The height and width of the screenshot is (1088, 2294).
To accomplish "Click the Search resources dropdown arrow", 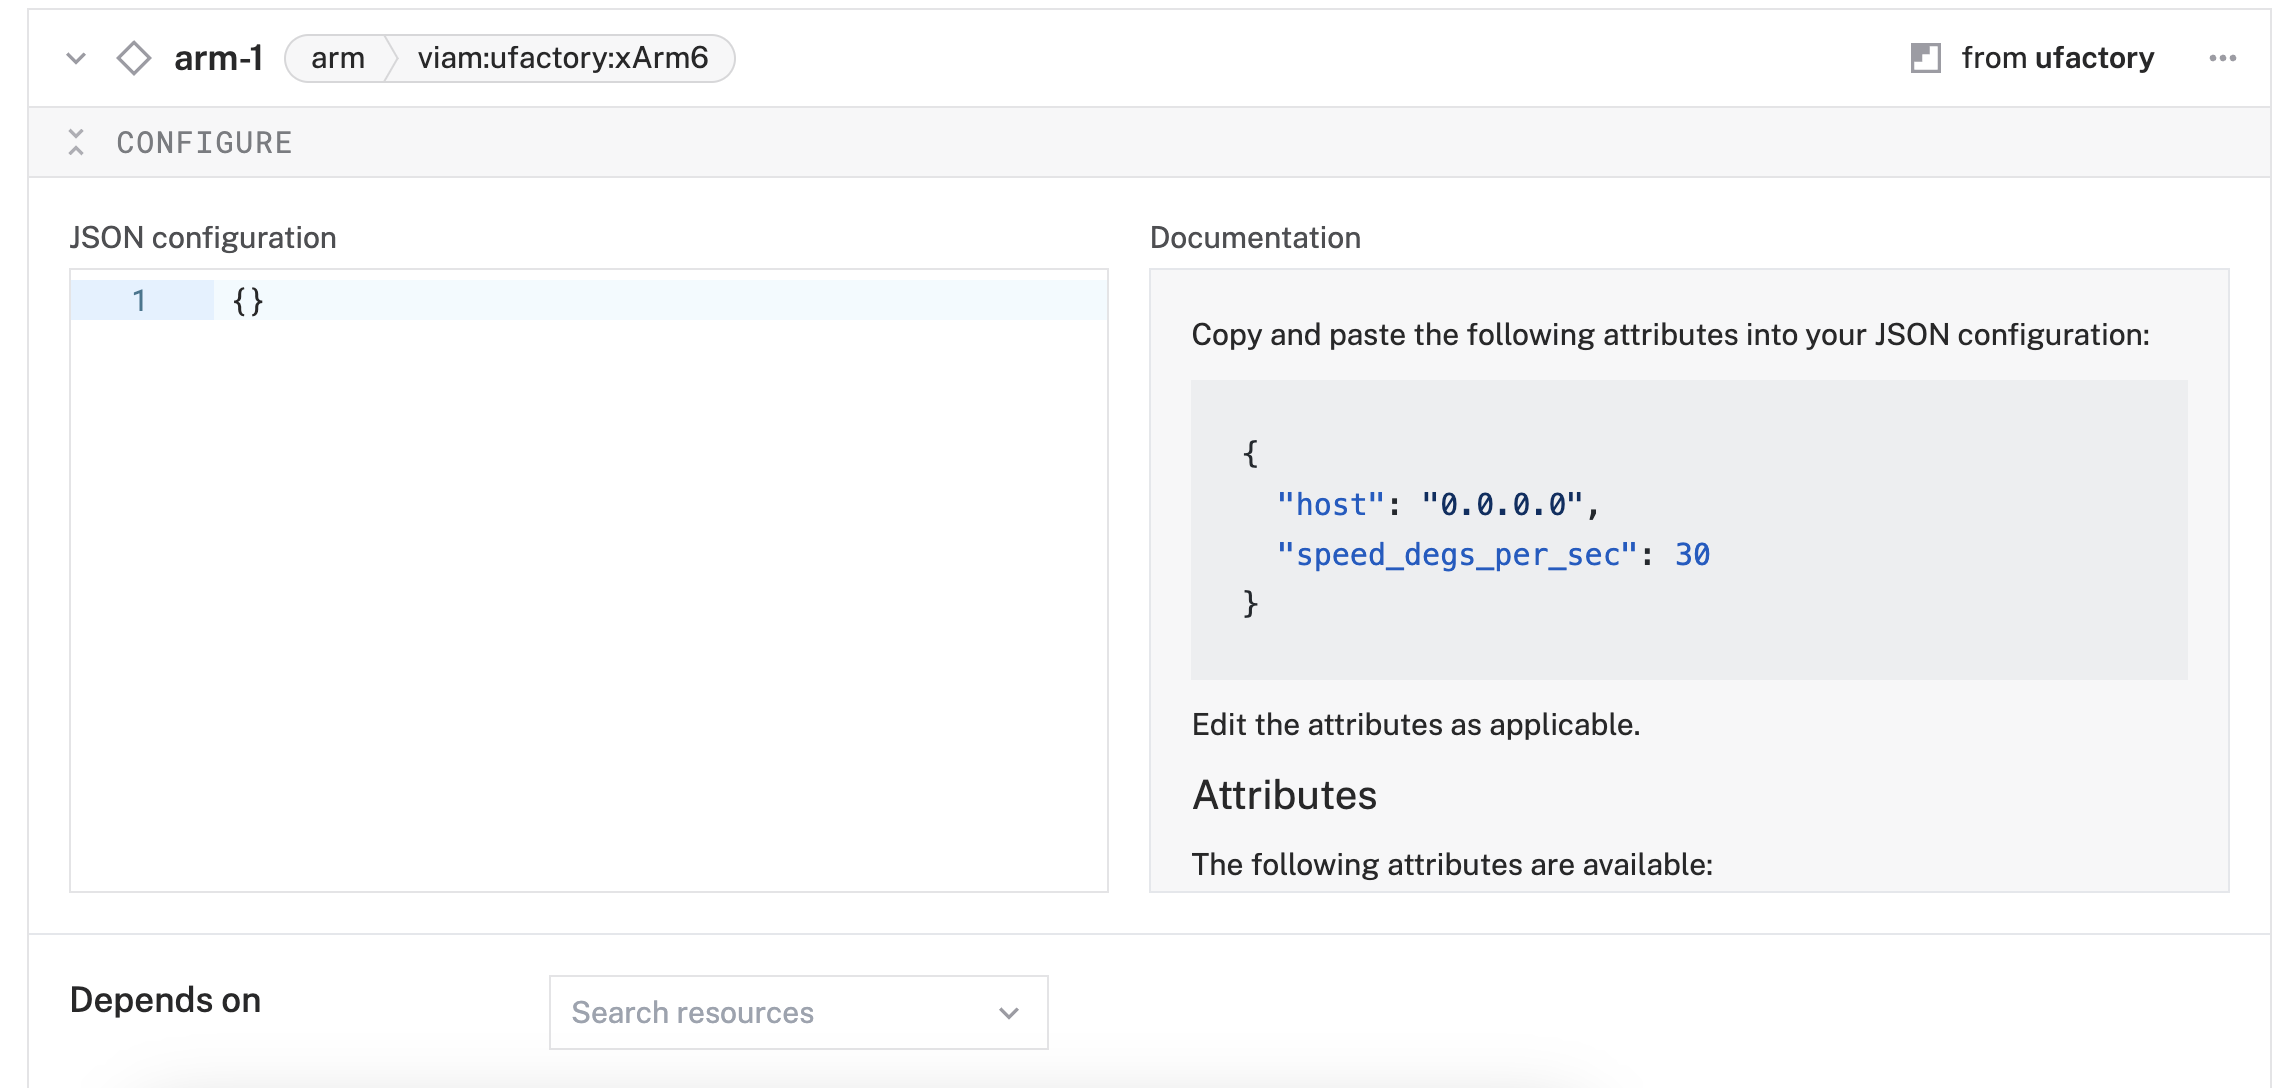I will pyautogui.click(x=1009, y=1013).
